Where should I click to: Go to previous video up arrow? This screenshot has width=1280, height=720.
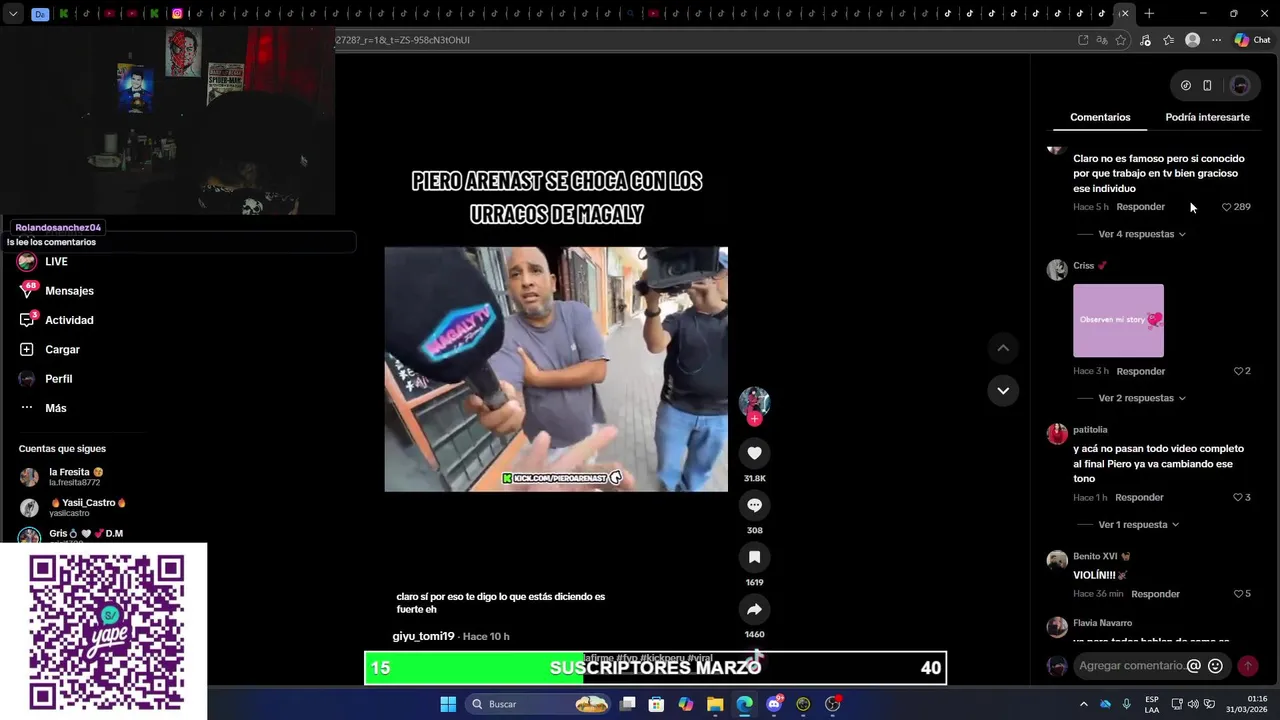(x=1003, y=348)
